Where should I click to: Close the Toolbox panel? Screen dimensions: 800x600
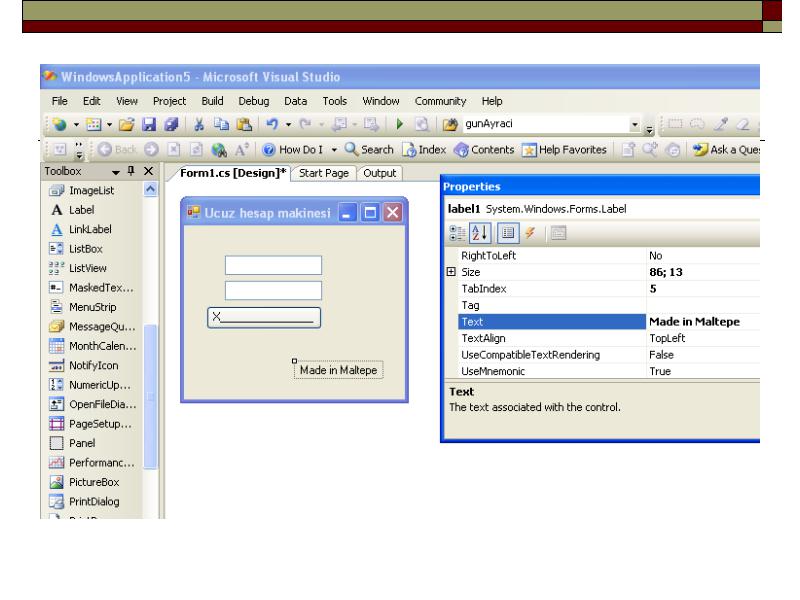click(x=148, y=171)
